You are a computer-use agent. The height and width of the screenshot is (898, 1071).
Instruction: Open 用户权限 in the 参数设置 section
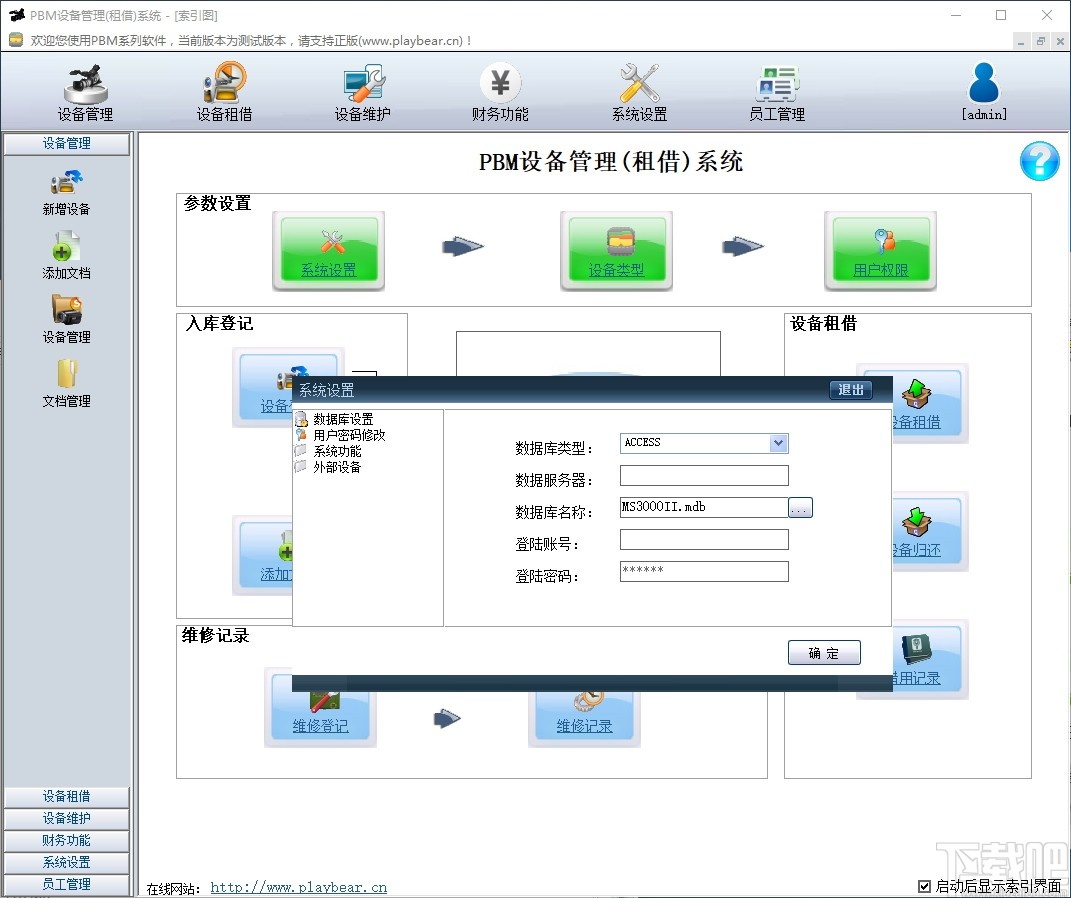(x=880, y=249)
